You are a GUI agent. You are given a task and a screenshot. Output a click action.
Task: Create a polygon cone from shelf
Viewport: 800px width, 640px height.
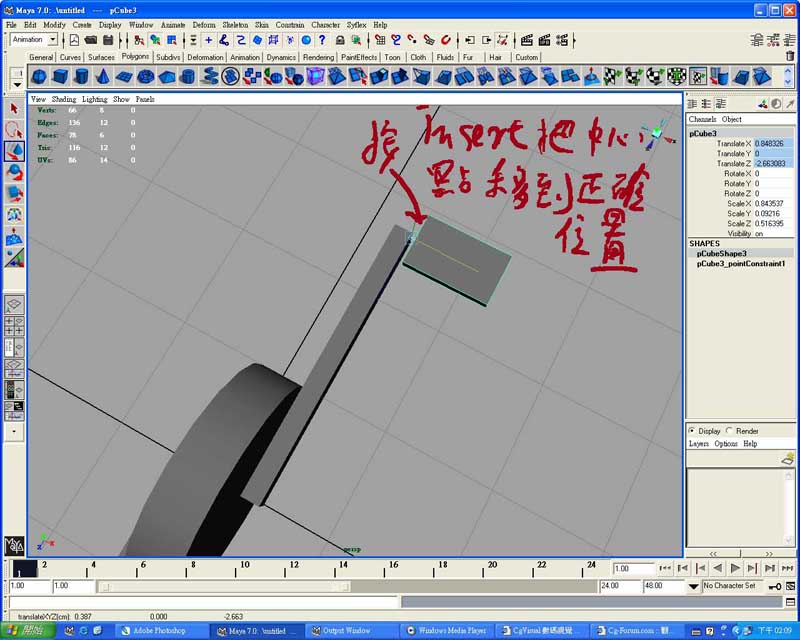103,77
